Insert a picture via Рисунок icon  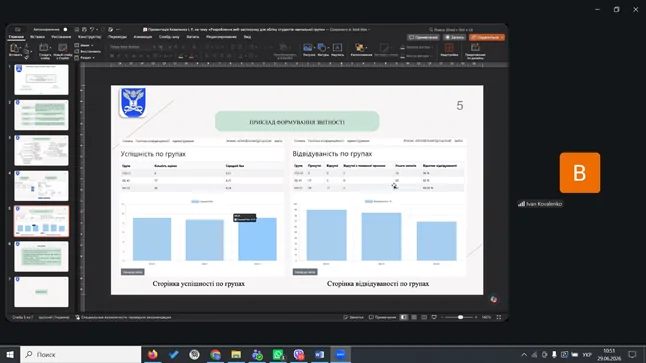tap(307, 48)
